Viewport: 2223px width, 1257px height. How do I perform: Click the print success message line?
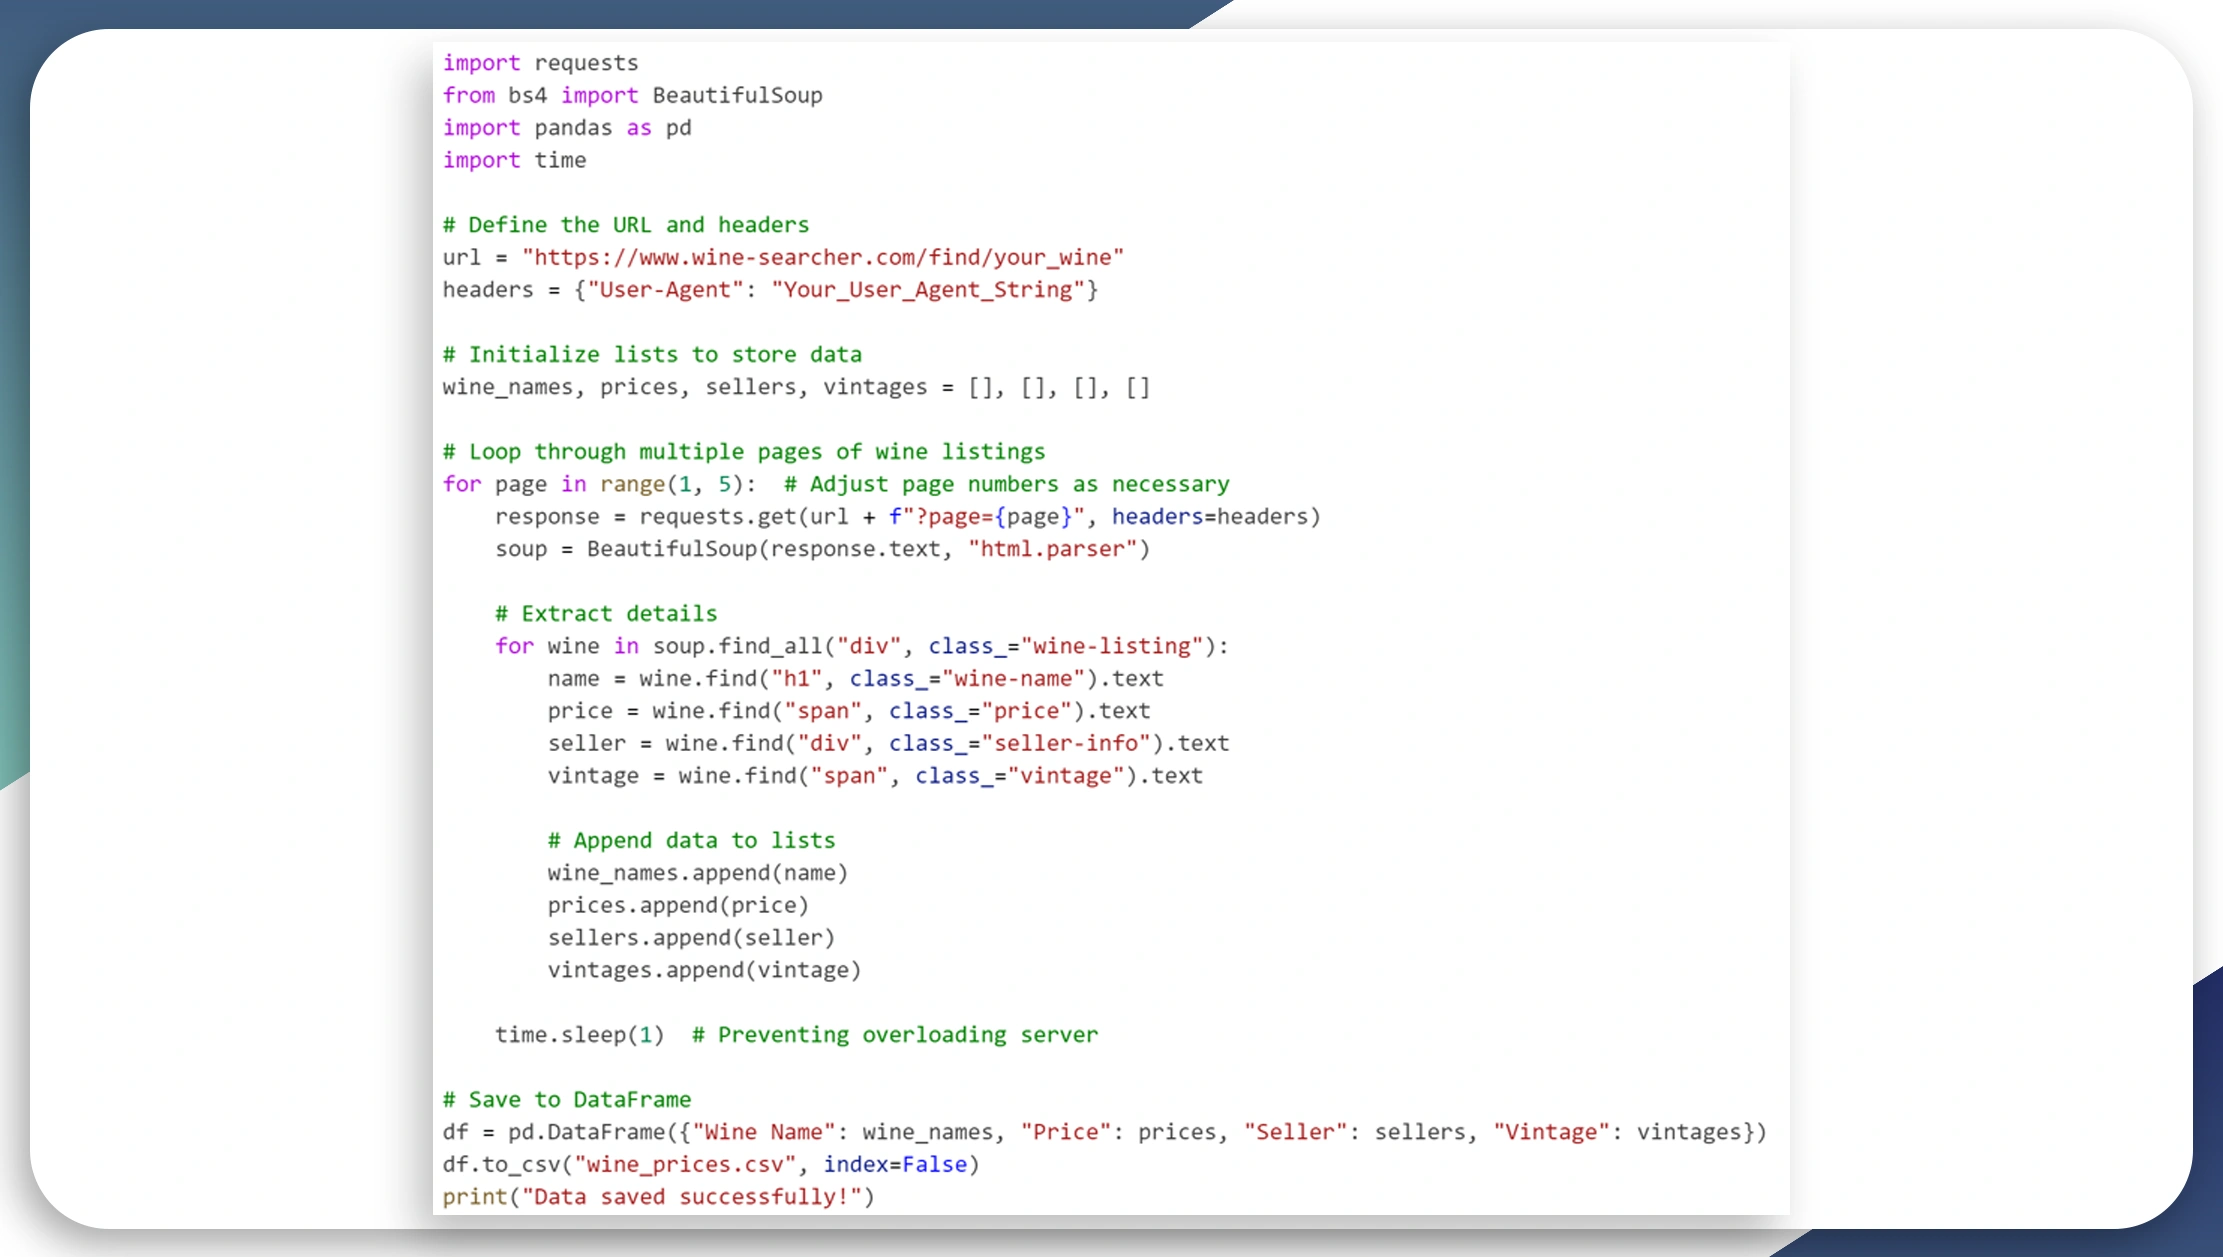pos(657,1196)
